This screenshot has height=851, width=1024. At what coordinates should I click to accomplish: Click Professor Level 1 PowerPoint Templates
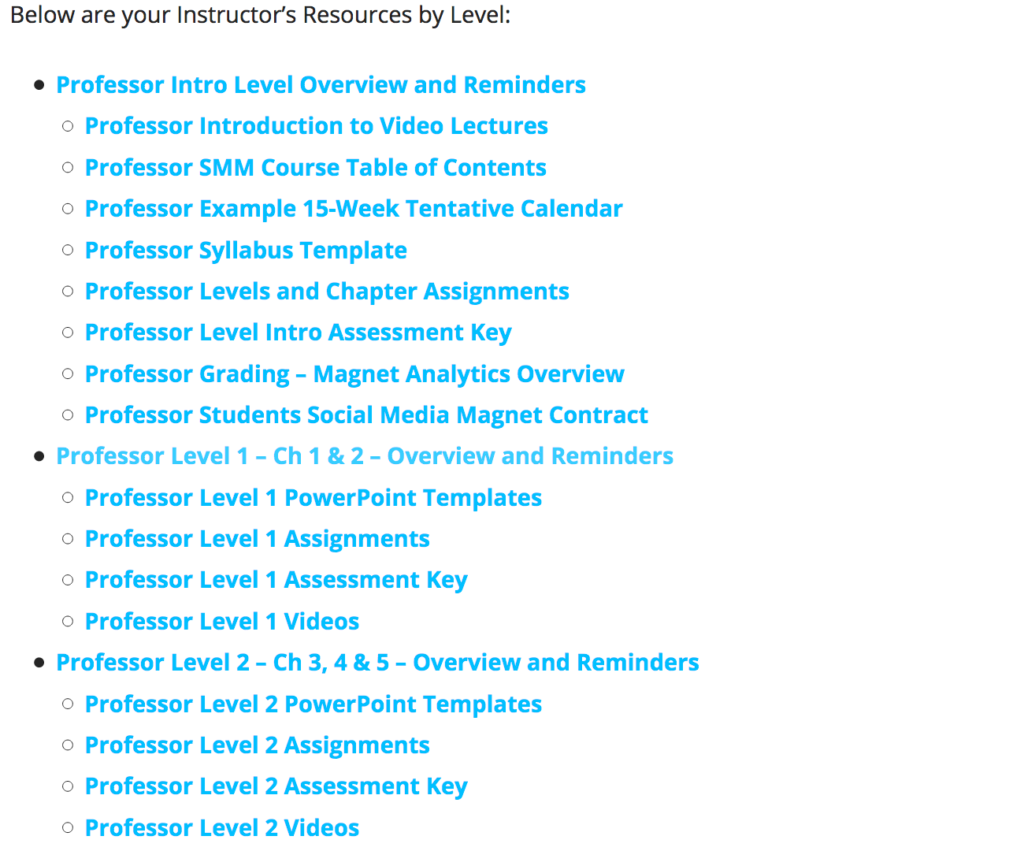click(x=313, y=498)
